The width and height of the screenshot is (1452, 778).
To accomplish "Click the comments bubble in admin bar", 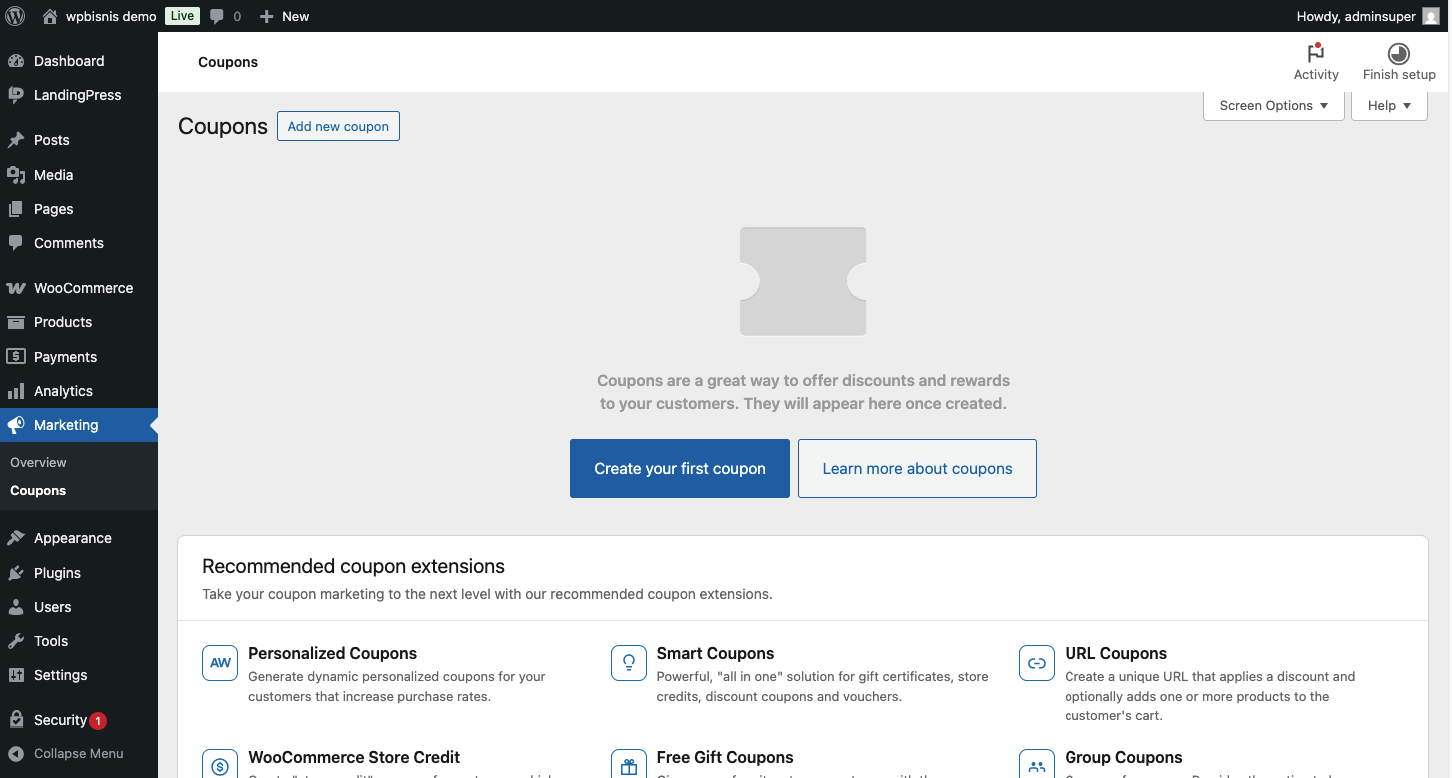I will click(x=218, y=16).
